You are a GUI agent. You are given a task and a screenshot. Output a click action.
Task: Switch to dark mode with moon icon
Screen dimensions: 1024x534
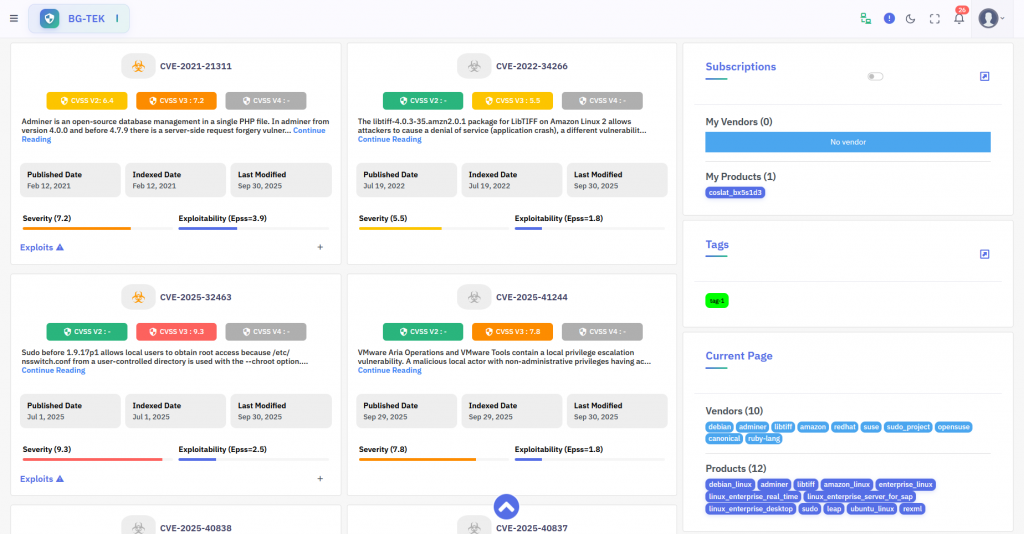point(911,18)
